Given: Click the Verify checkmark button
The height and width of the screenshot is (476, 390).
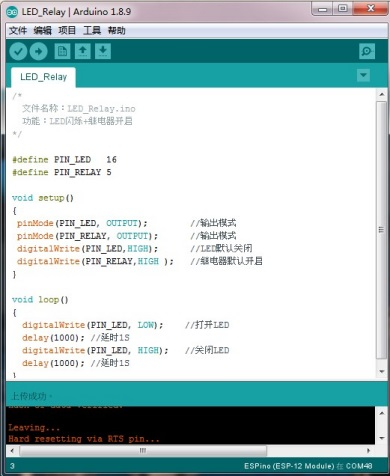Looking at the screenshot, I should coord(18,51).
